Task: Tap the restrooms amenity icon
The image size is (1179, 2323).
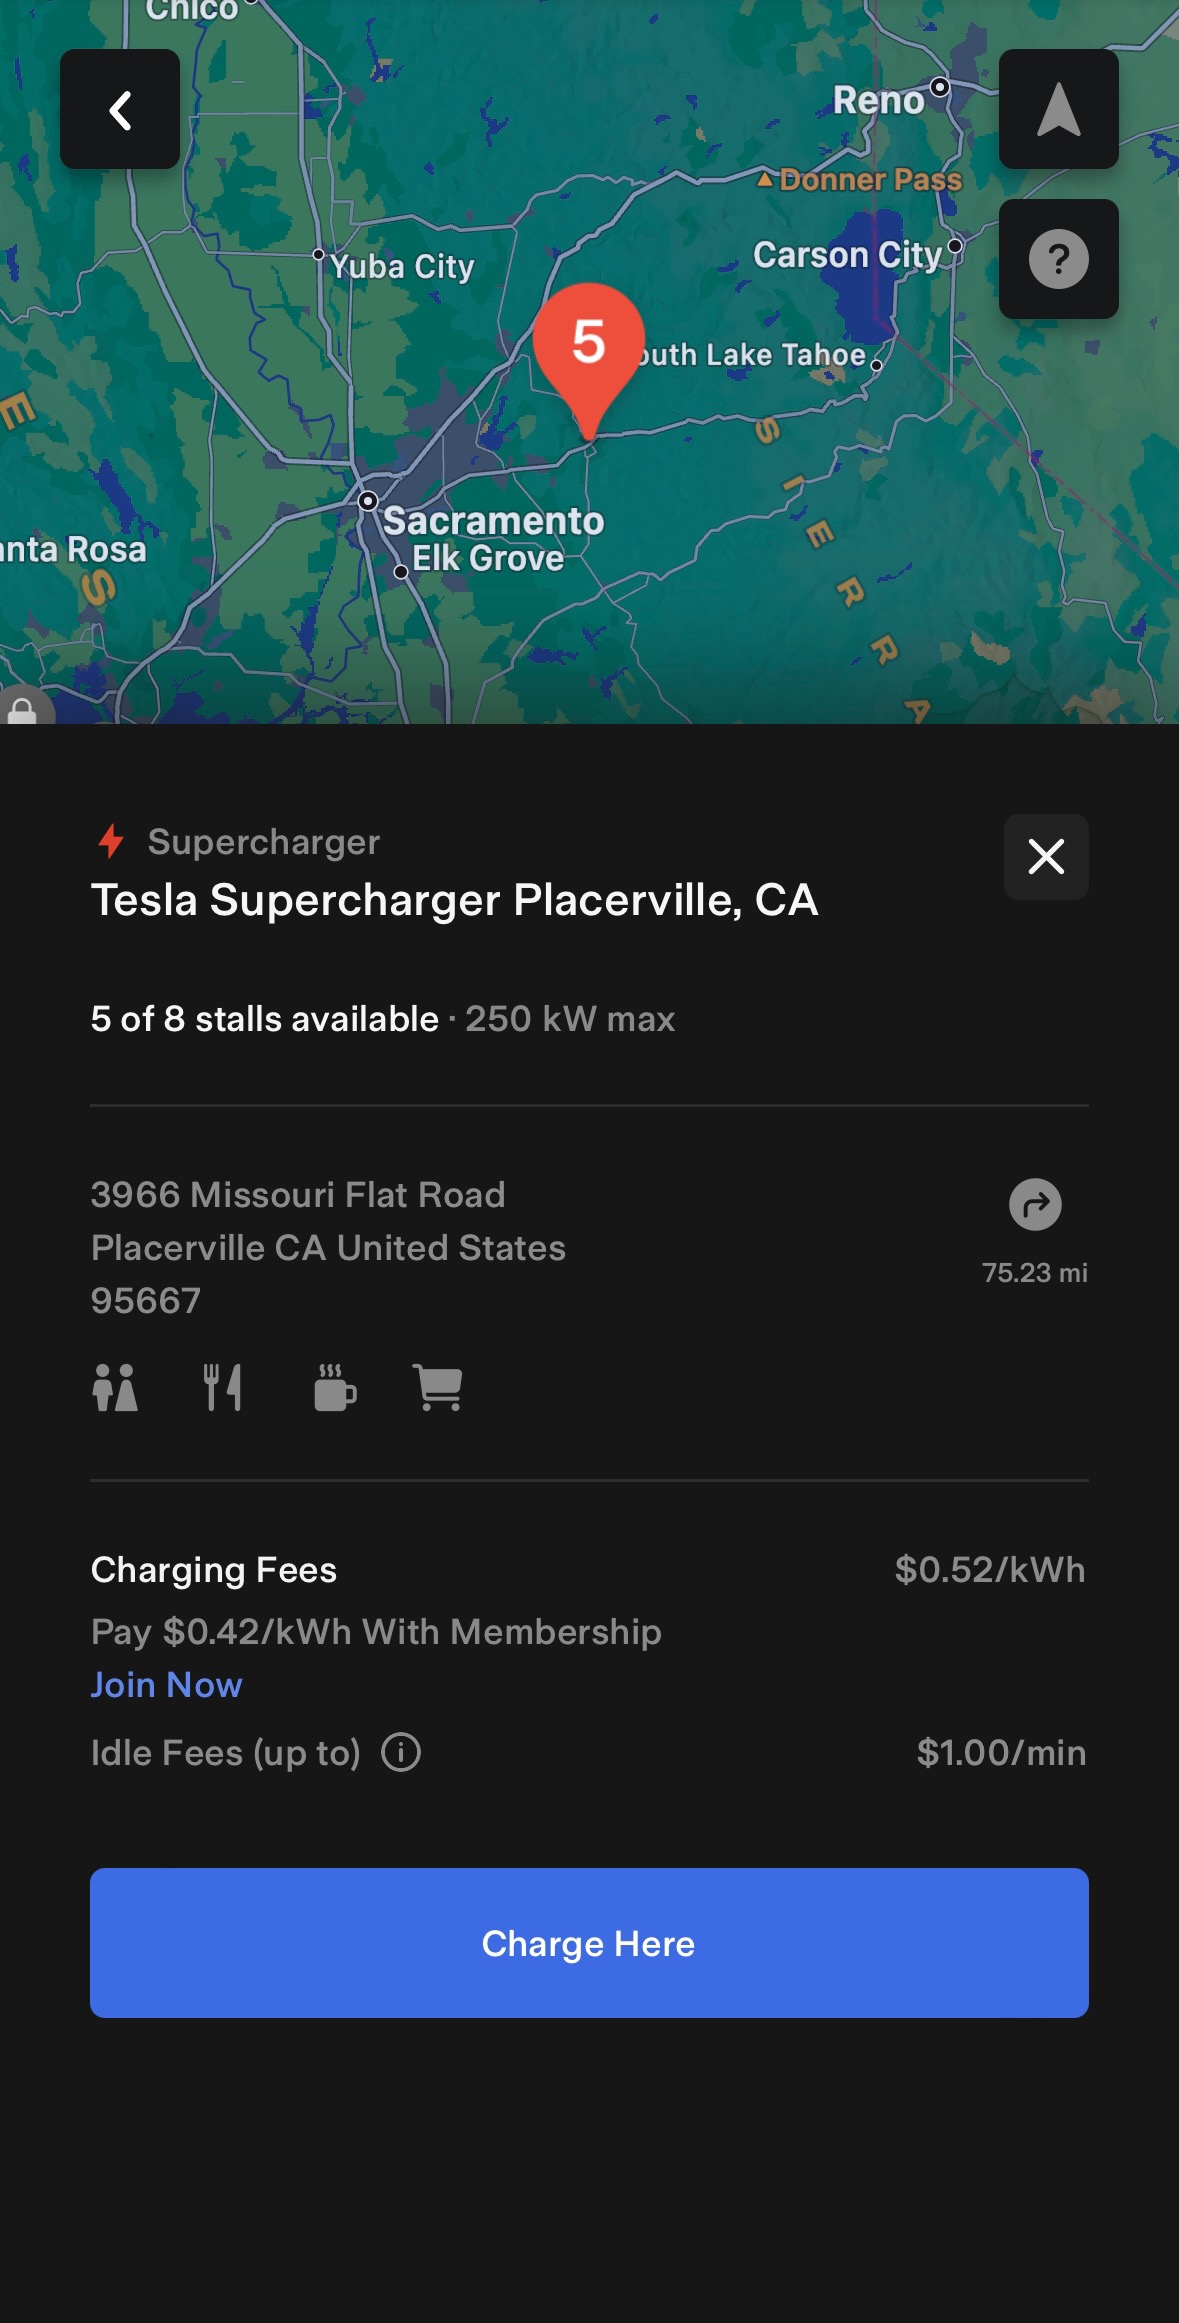Action: tap(115, 1388)
